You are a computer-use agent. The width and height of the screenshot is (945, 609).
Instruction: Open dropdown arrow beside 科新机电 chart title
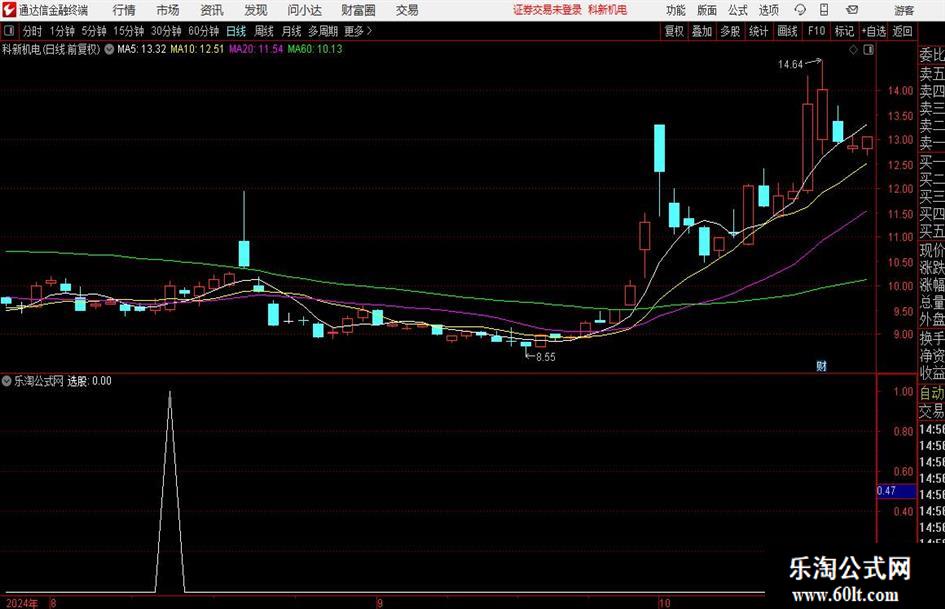point(109,49)
